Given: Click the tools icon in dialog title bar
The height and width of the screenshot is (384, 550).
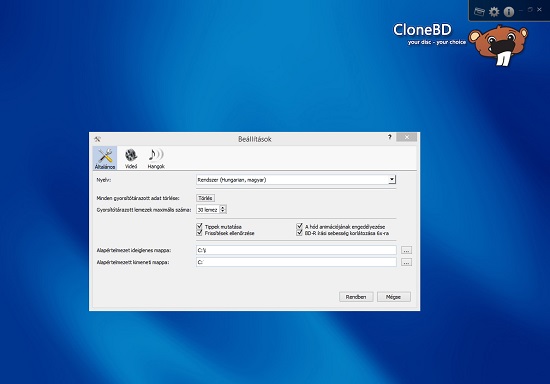Looking at the screenshot, I should (x=98, y=139).
